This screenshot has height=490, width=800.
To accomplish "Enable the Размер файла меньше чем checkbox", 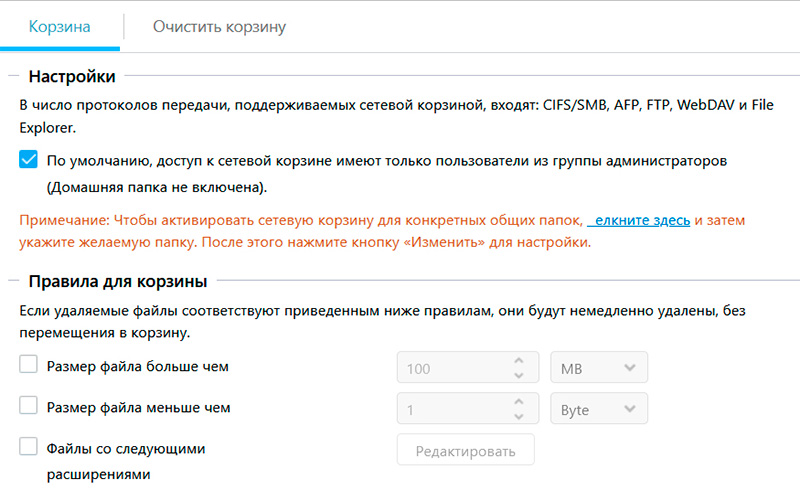I will [29, 407].
